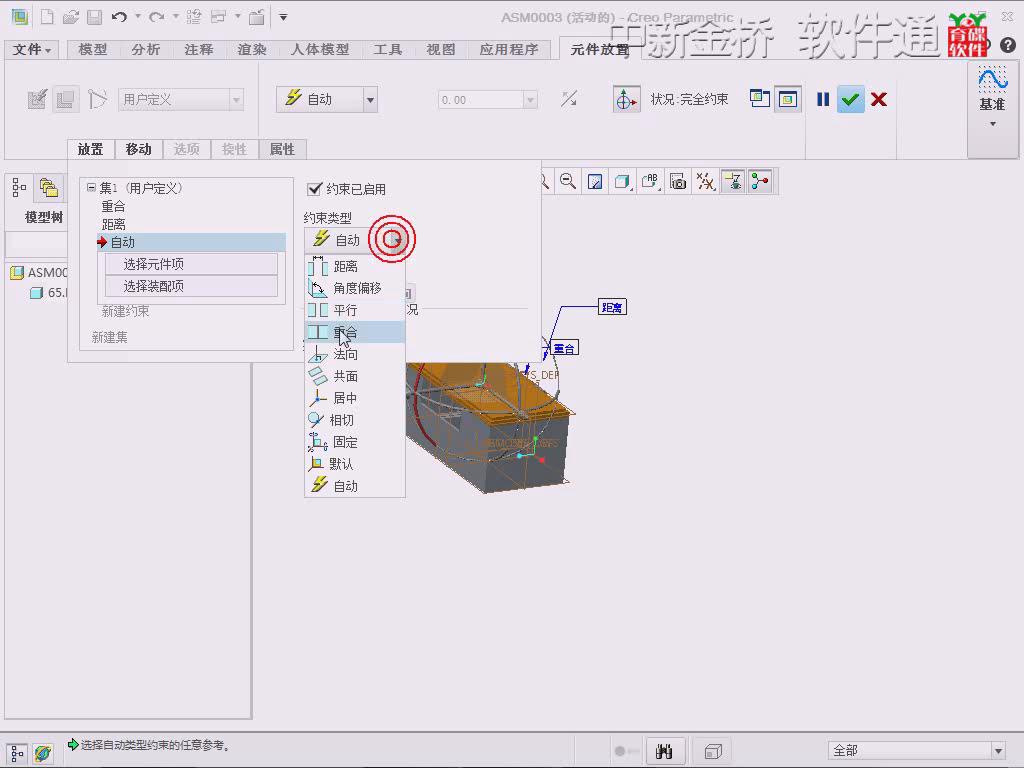Show component in assembly window icon
The width and height of the screenshot is (1024, 768).
tap(788, 99)
